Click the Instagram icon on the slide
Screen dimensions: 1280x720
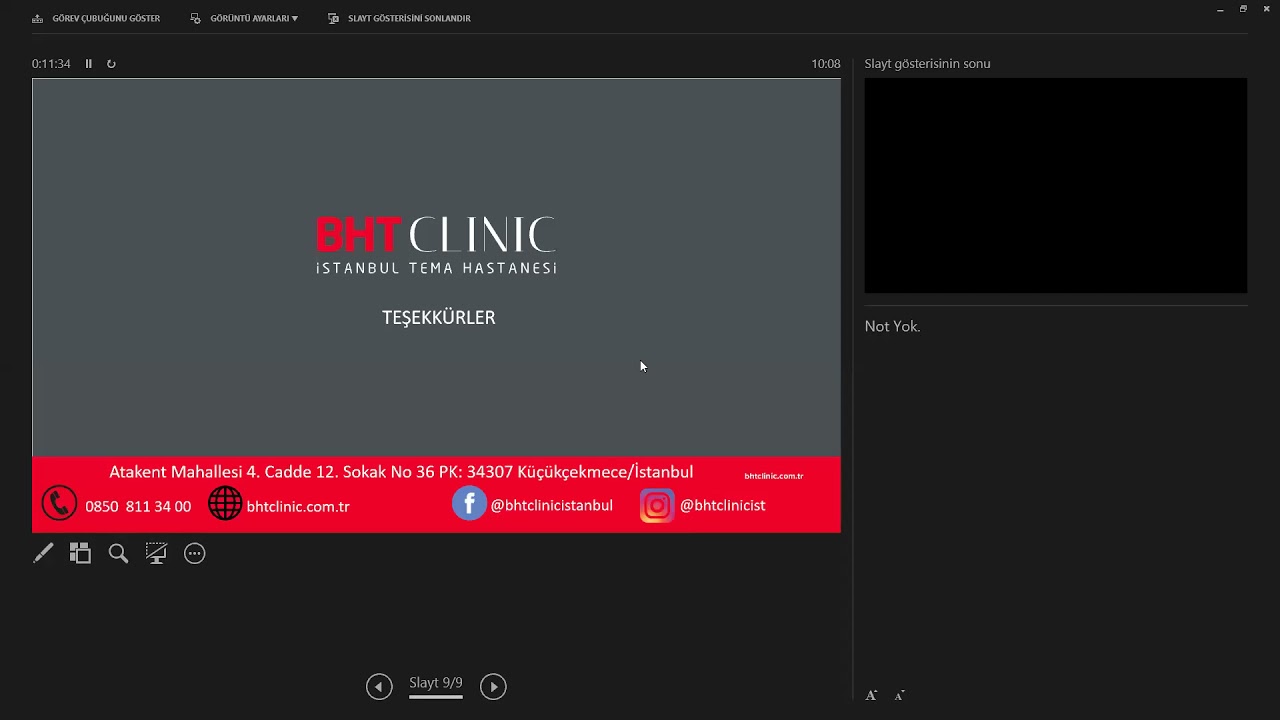(x=657, y=505)
